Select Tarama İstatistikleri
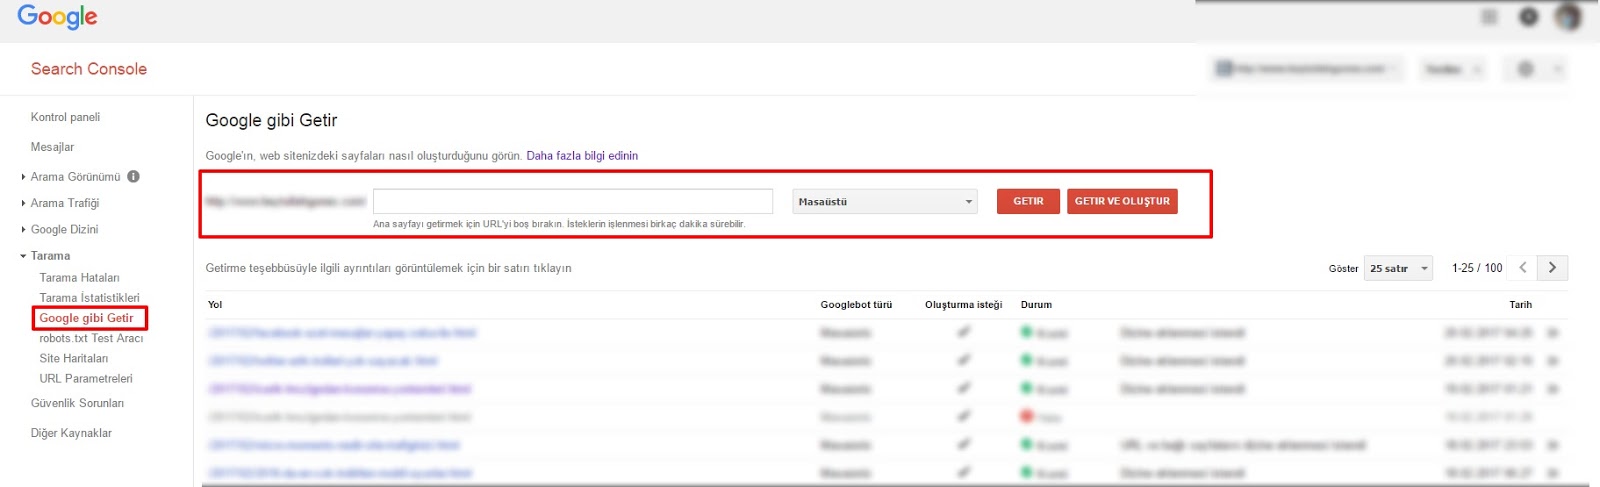Screen dimensions: 1600x487 pyautogui.click(x=89, y=298)
